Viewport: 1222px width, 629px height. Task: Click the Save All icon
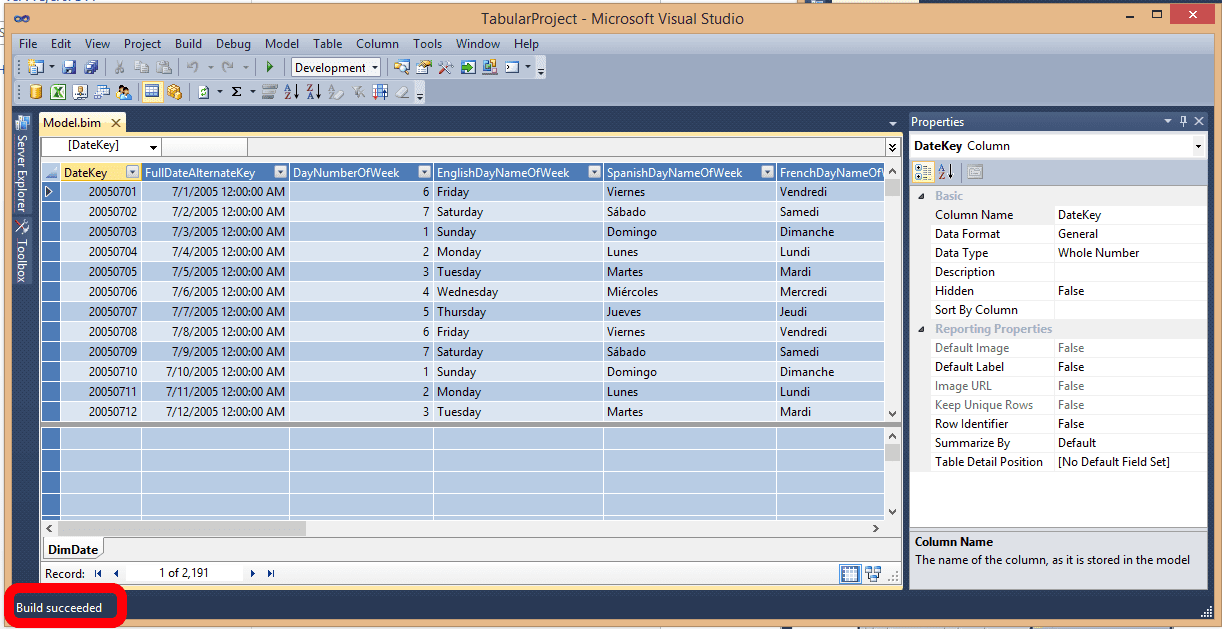click(x=91, y=68)
